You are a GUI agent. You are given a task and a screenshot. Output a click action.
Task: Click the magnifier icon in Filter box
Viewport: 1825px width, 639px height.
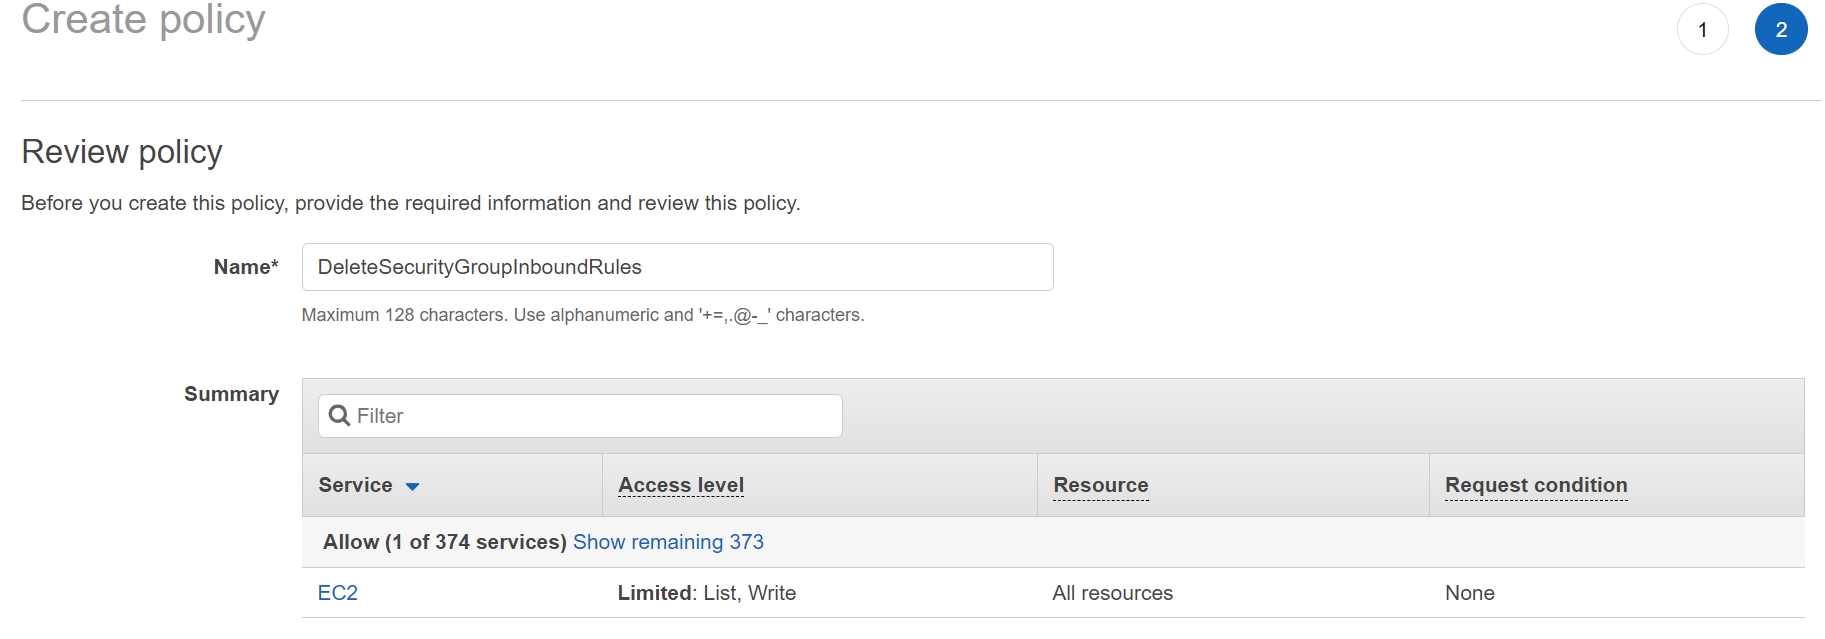click(x=339, y=416)
